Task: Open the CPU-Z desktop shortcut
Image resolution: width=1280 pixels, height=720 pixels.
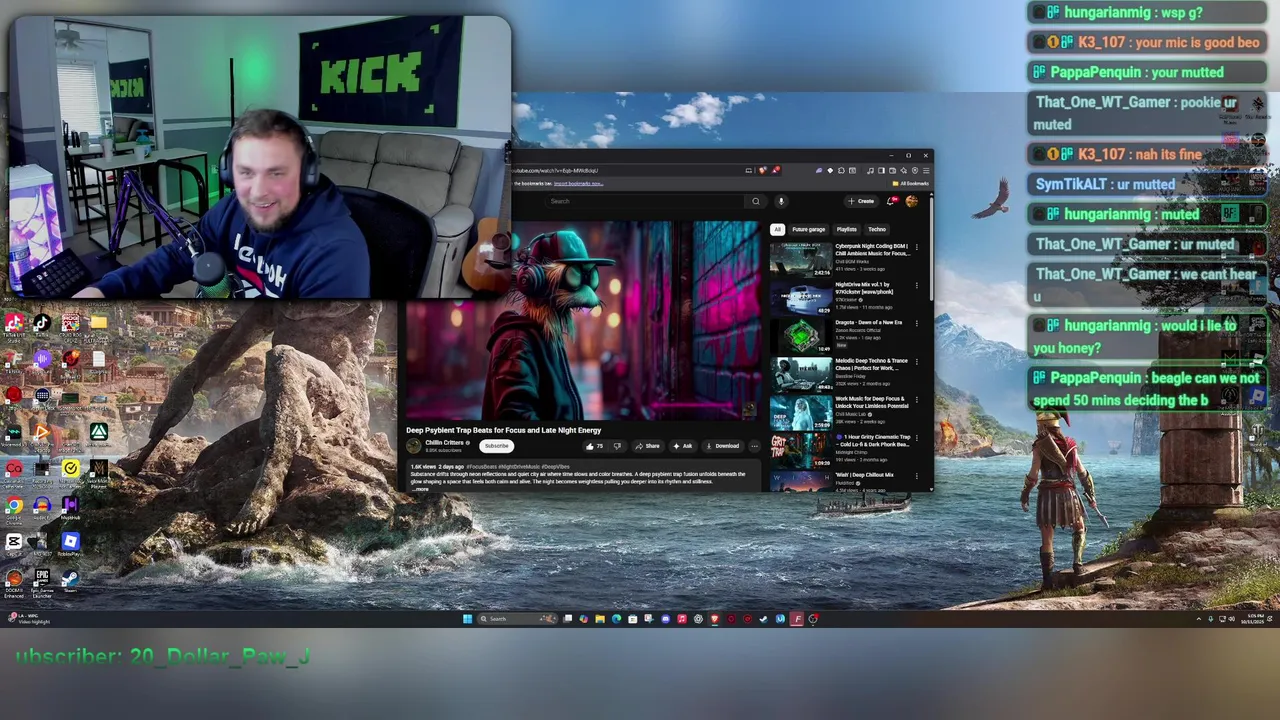Action: click(x=70, y=324)
